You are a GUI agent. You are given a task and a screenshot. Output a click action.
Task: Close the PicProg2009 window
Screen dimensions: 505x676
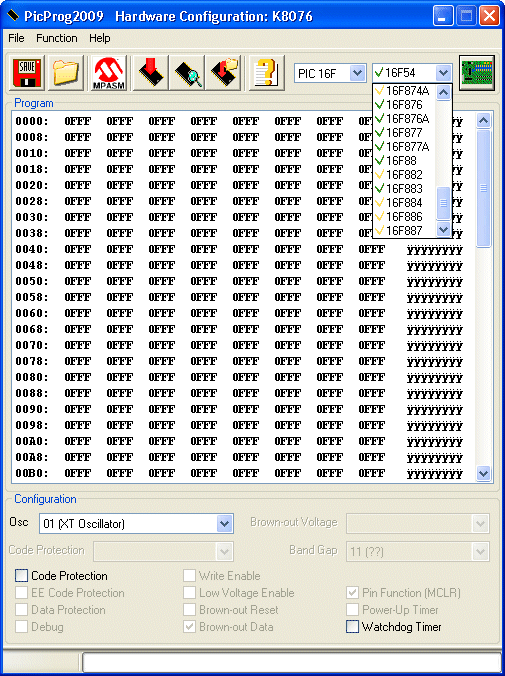point(489,16)
